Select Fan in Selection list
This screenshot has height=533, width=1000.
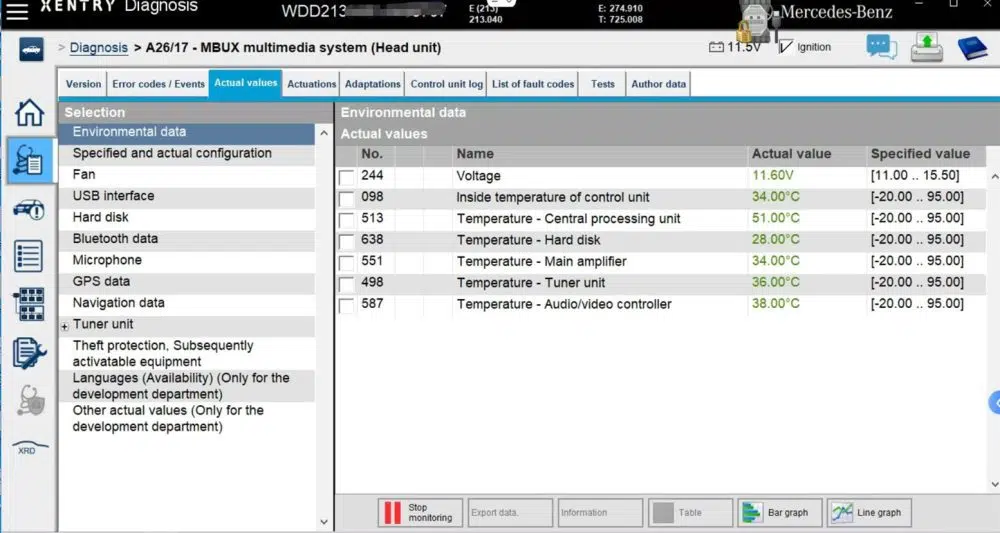click(187, 175)
